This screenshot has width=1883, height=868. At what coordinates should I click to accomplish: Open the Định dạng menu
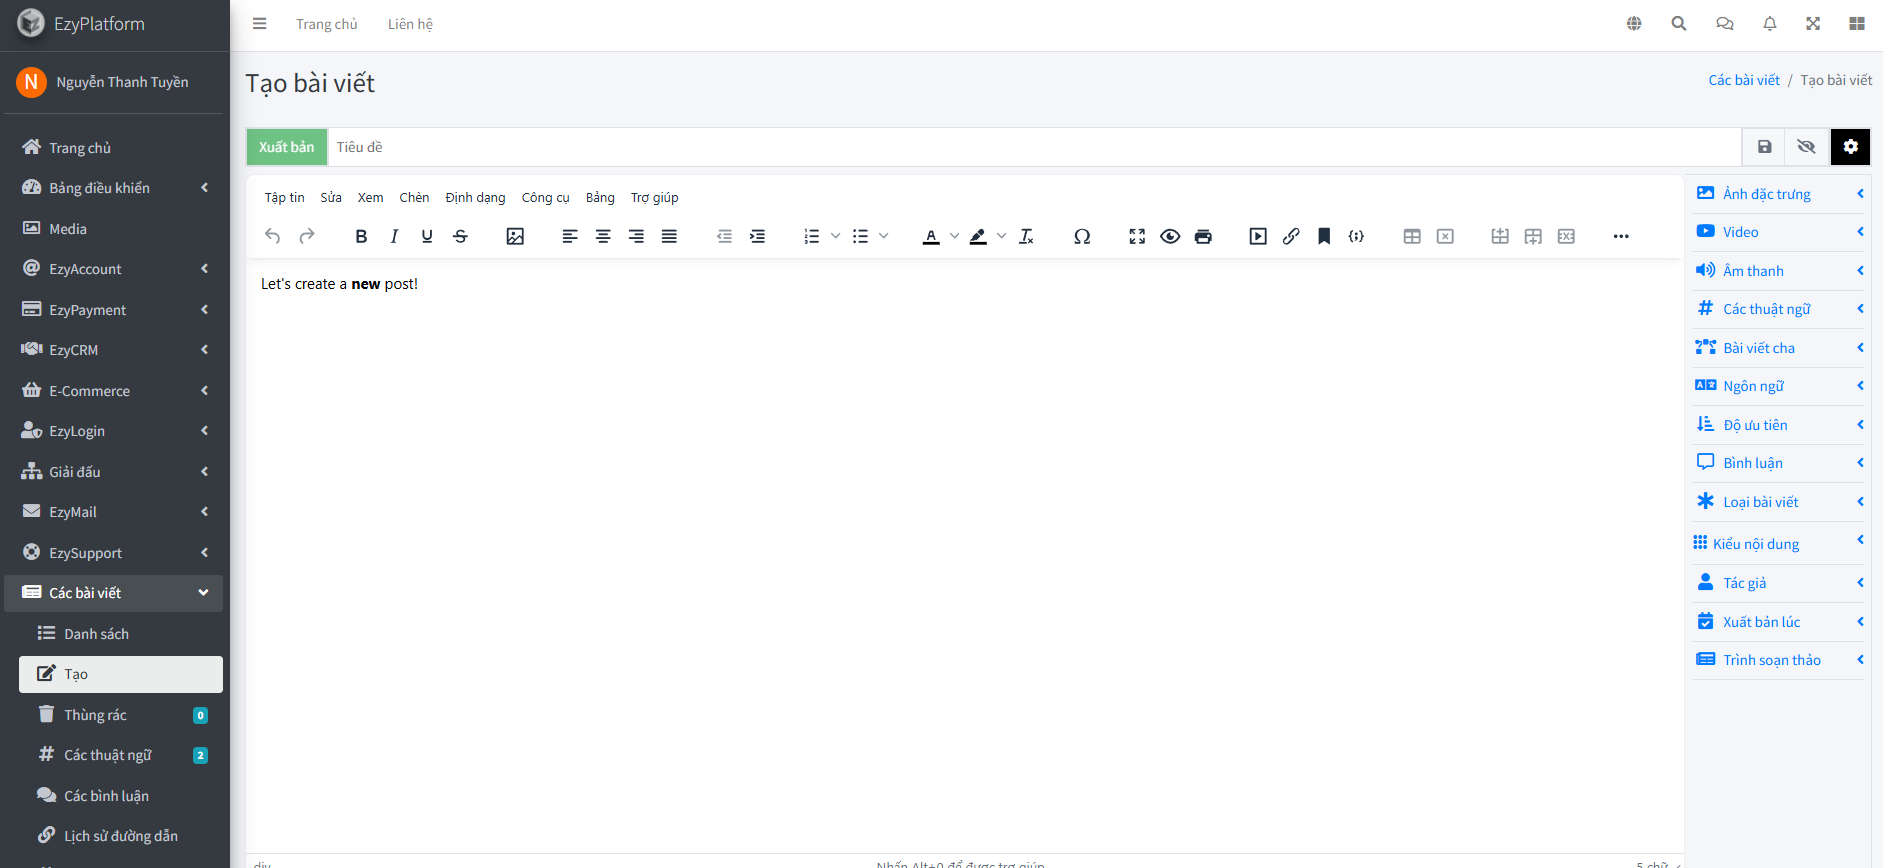click(475, 198)
